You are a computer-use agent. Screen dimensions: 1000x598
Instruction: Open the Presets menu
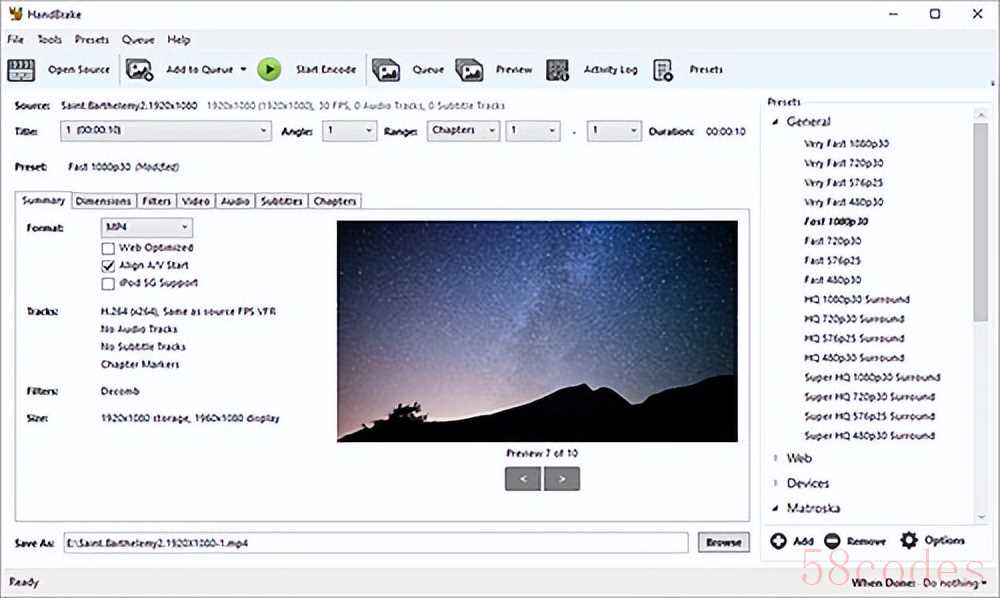(x=92, y=40)
